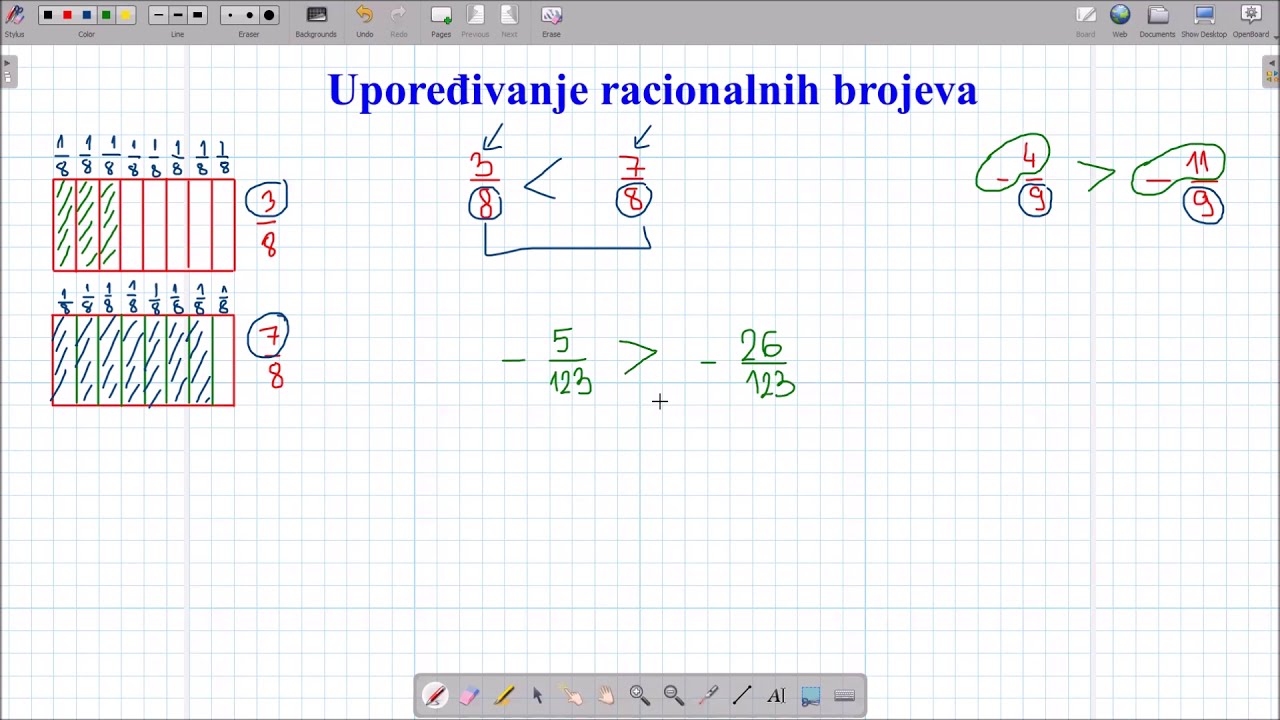Click the title 'Upoređivanje racionalnih brojeva'
Screen dimensions: 1280x720
[x=652, y=90]
